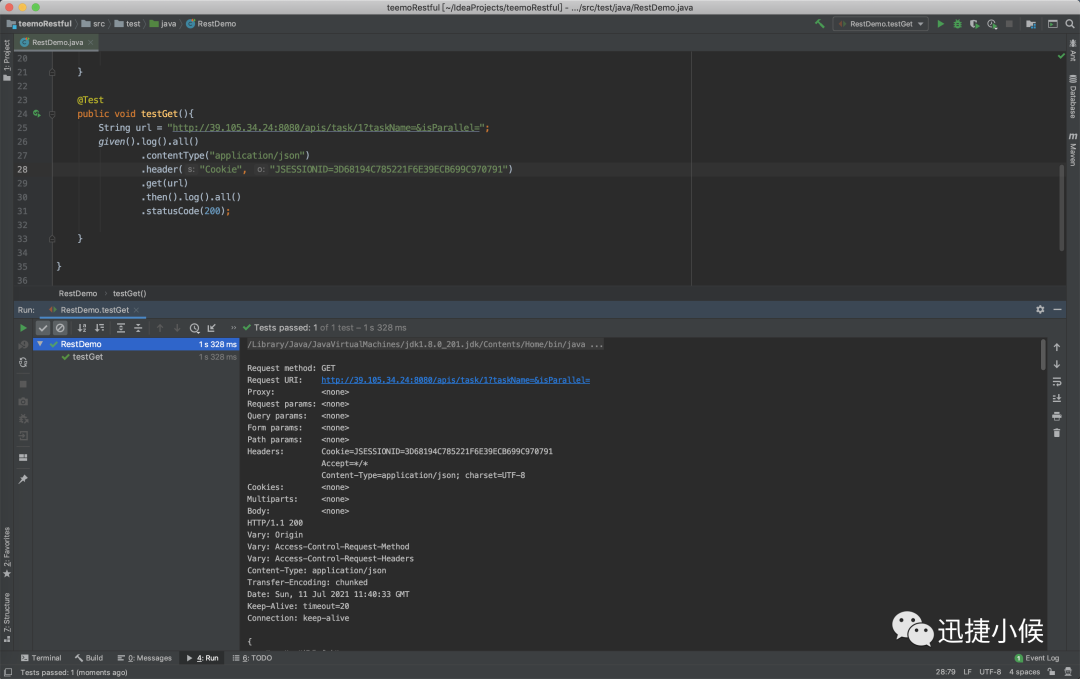Open Project Structure from the toolbar
Viewport: 1080px width, 679px height.
[1031, 24]
